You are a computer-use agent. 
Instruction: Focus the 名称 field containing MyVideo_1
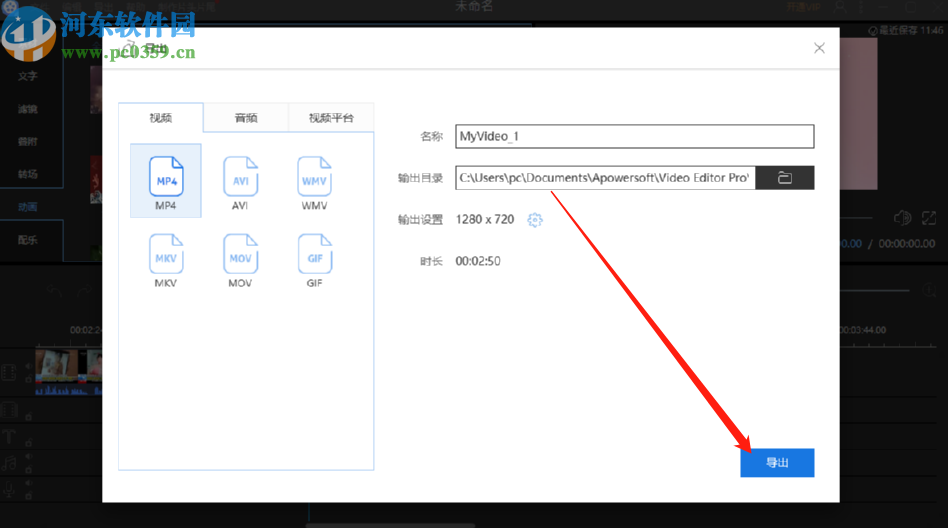click(635, 136)
